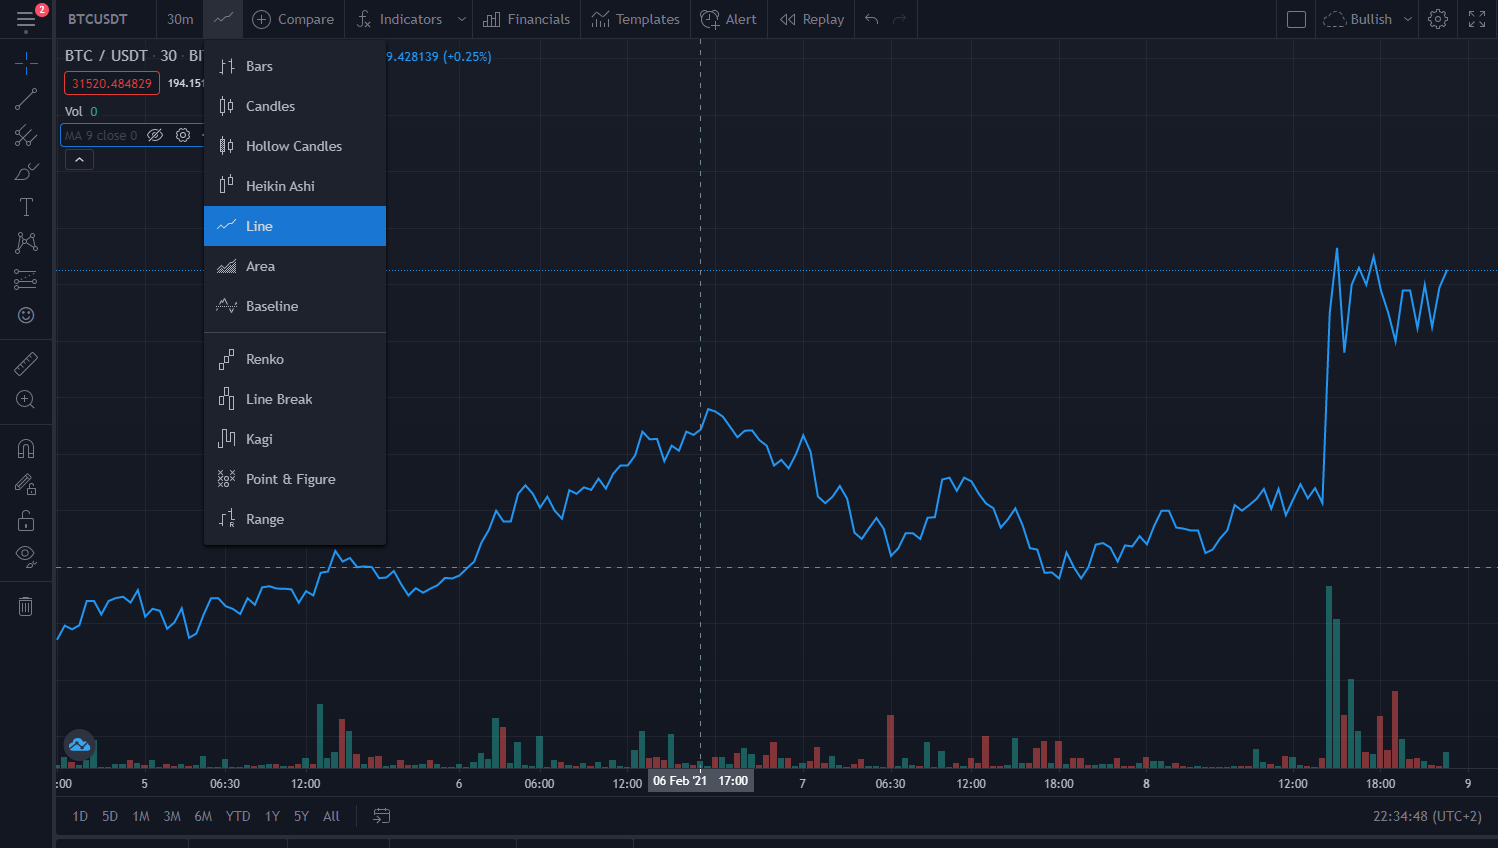The height and width of the screenshot is (848, 1498).
Task: Select the text annotation tool
Action: [x=26, y=207]
